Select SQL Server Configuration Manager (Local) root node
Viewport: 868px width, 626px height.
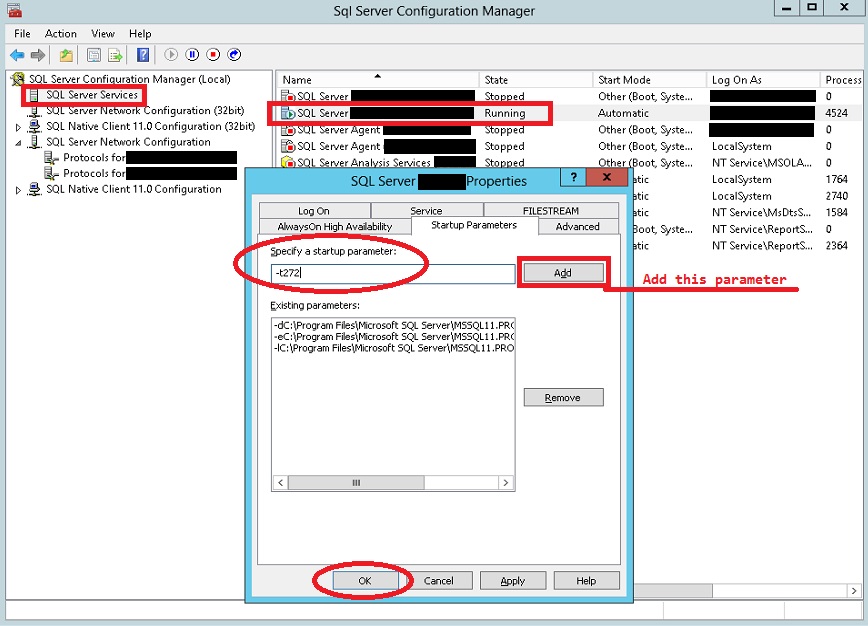(130, 79)
